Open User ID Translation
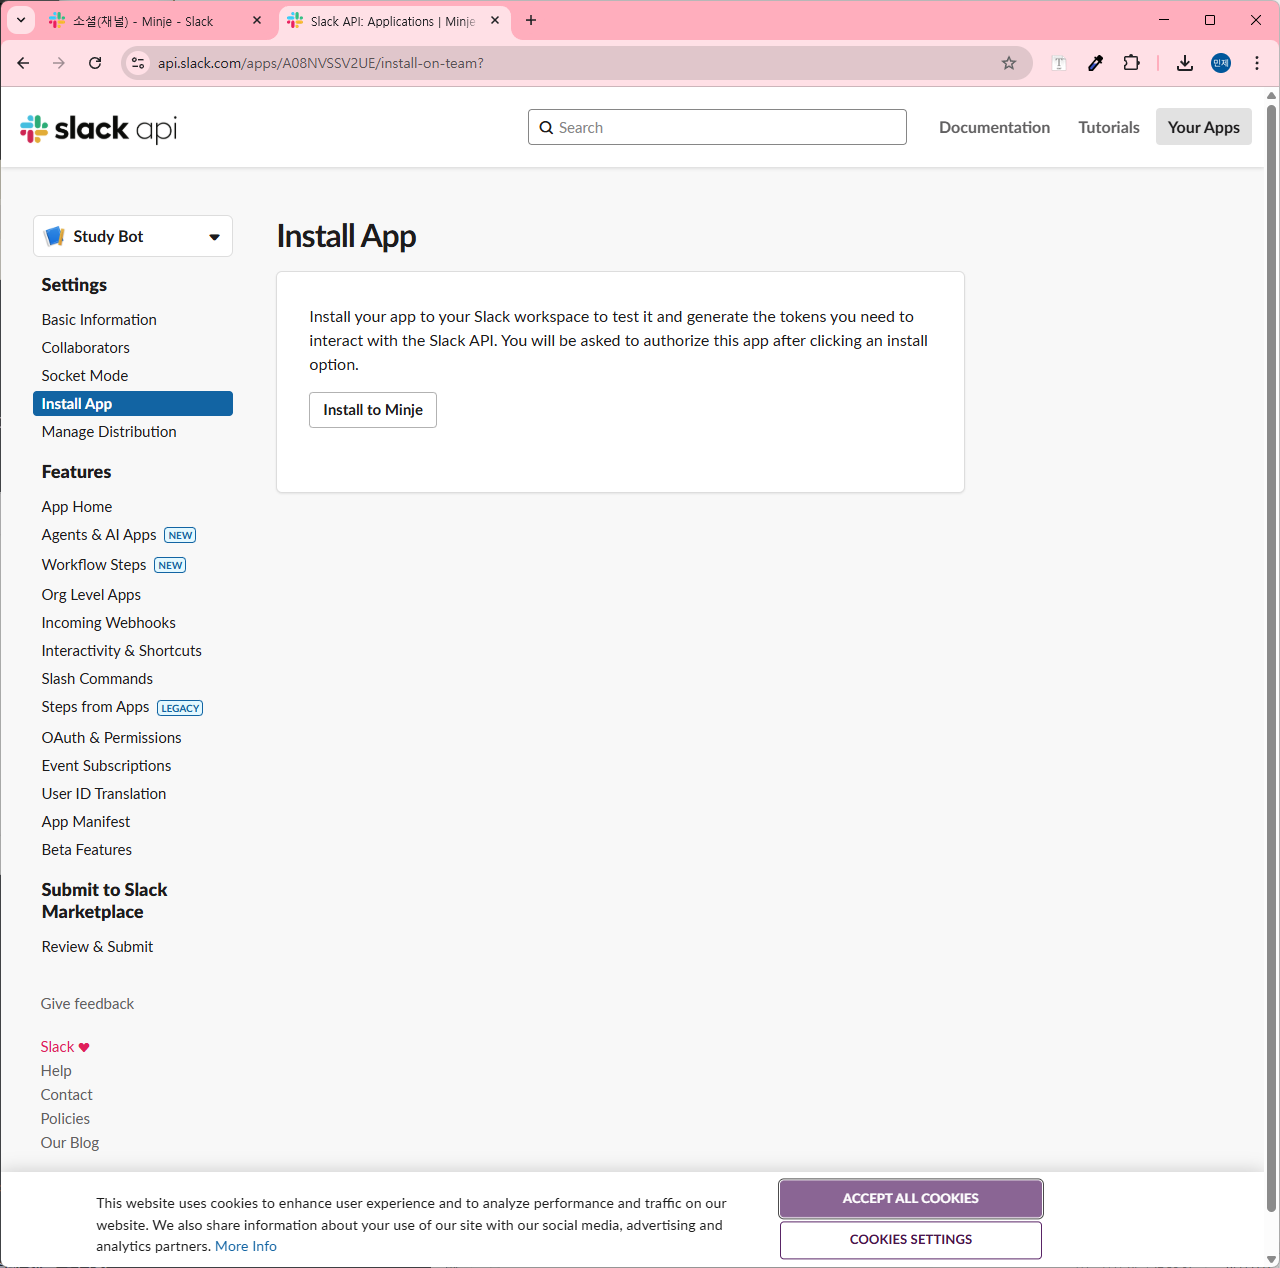The height and width of the screenshot is (1268, 1280). [x=104, y=794]
